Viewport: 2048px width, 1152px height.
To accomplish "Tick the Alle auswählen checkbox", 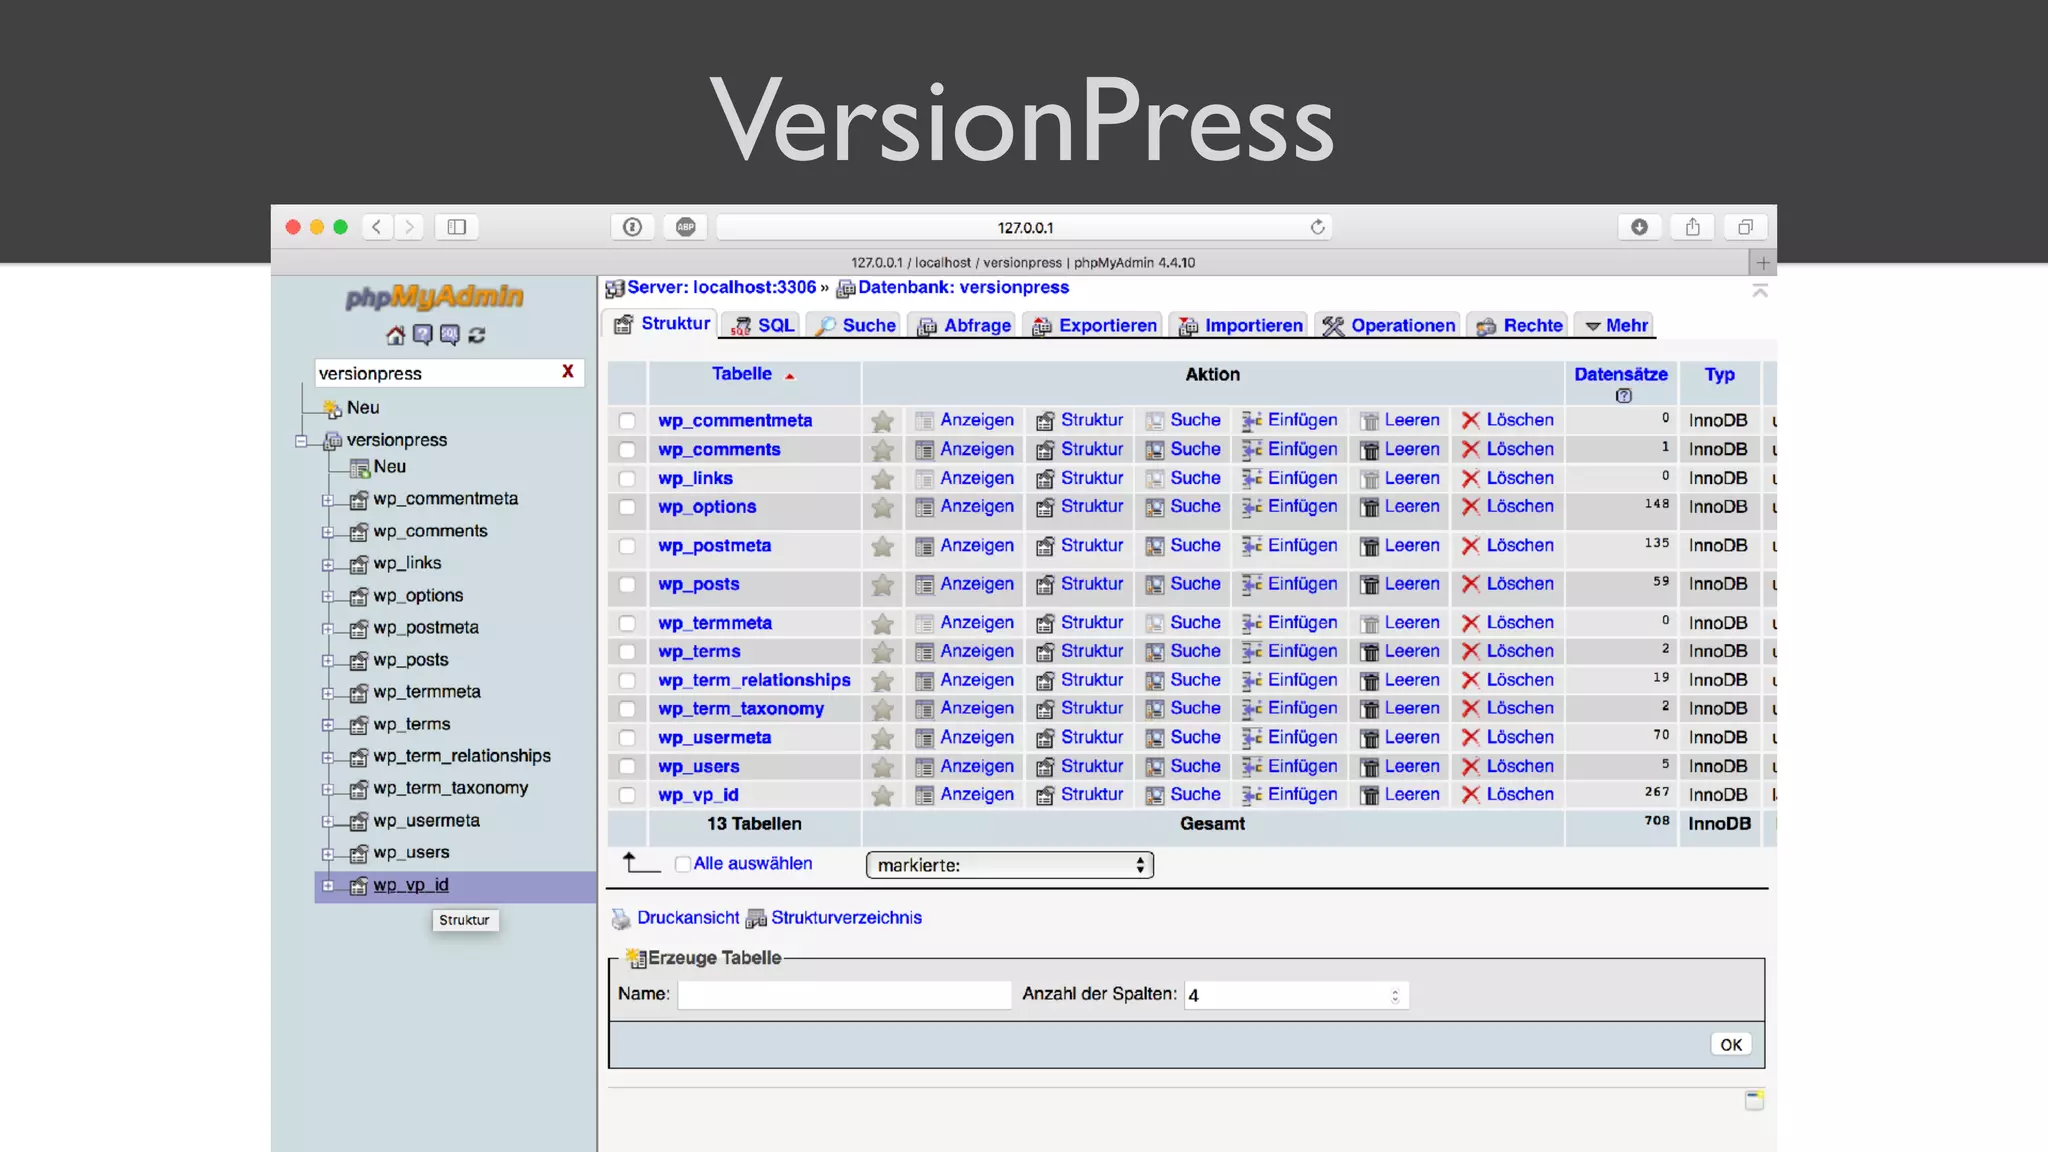I will pyautogui.click(x=683, y=864).
